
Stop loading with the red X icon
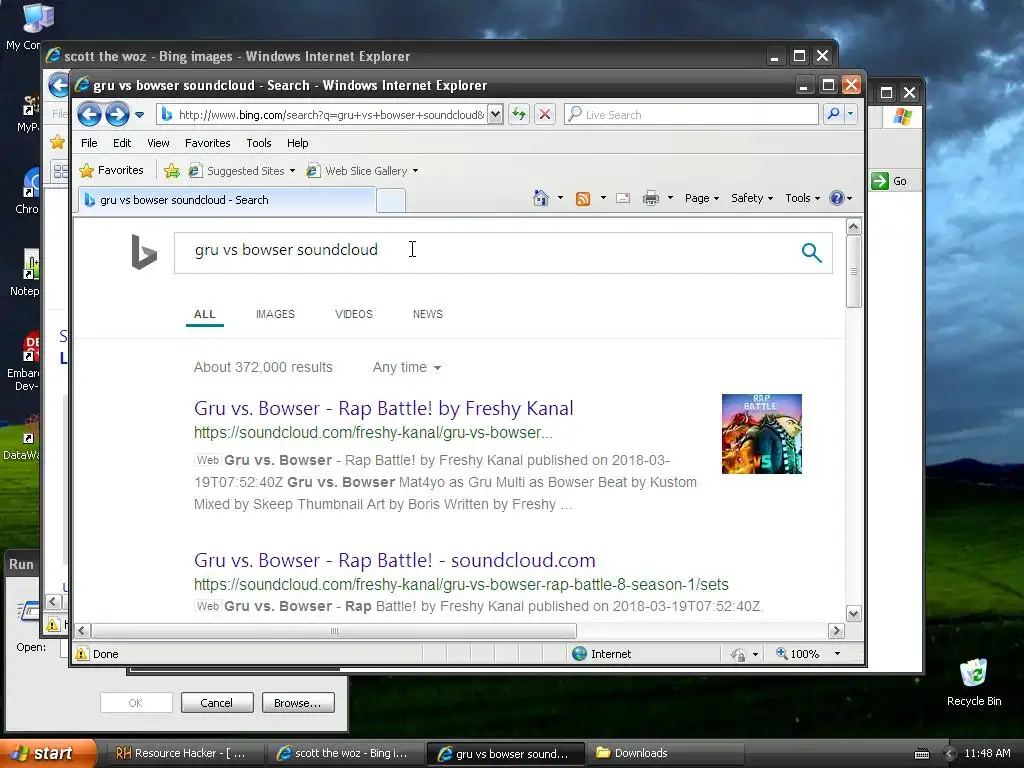click(x=545, y=114)
